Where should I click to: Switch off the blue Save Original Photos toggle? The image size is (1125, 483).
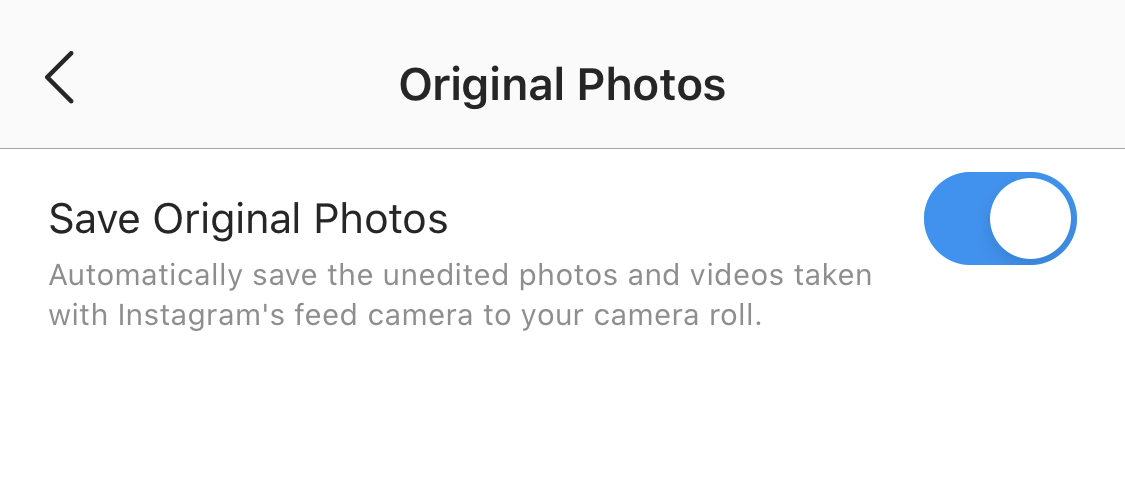(x=999, y=219)
